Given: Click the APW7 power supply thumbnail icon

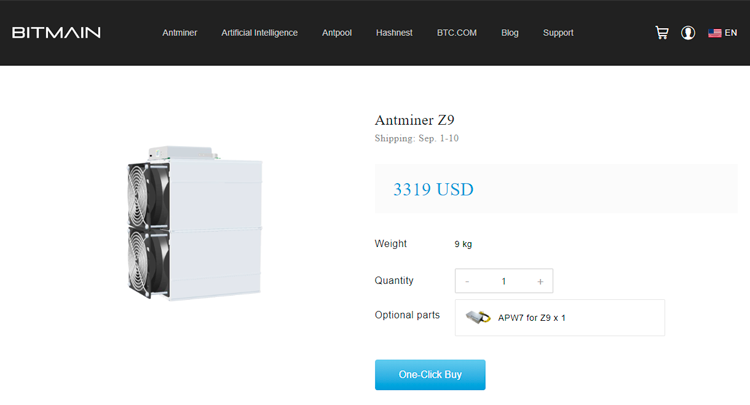Looking at the screenshot, I should point(478,317).
